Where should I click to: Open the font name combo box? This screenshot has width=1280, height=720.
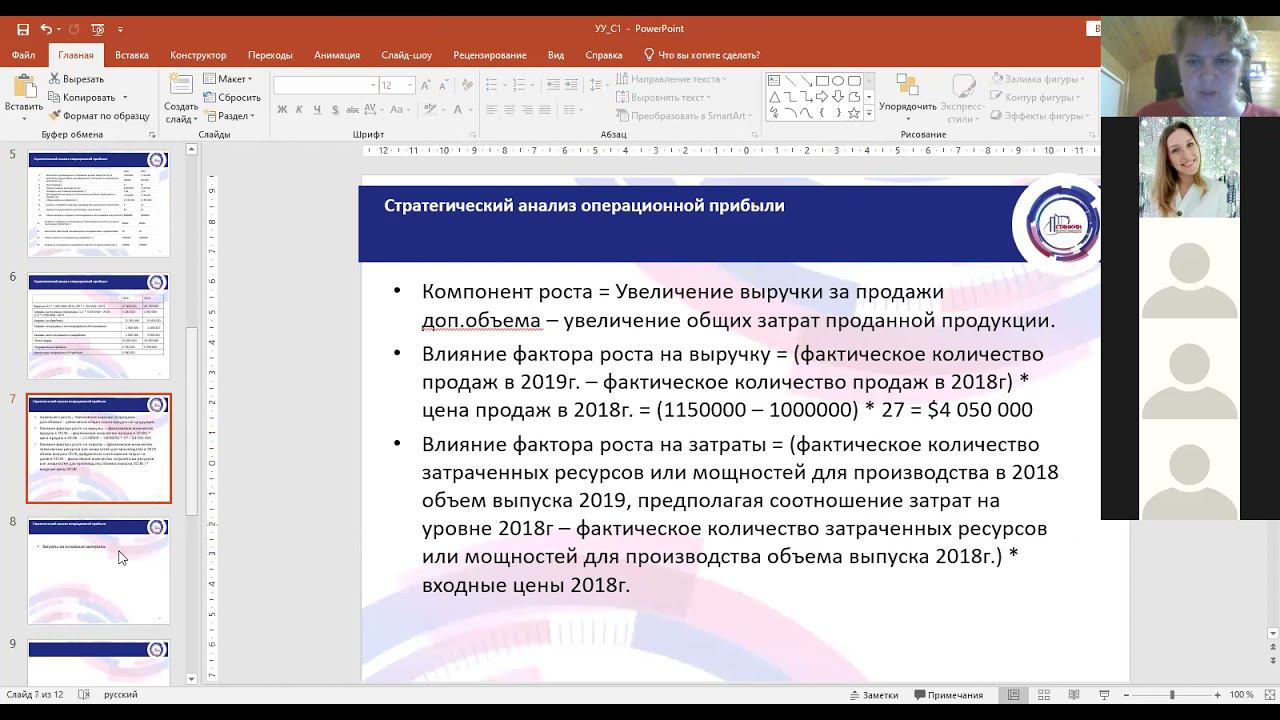326,86
